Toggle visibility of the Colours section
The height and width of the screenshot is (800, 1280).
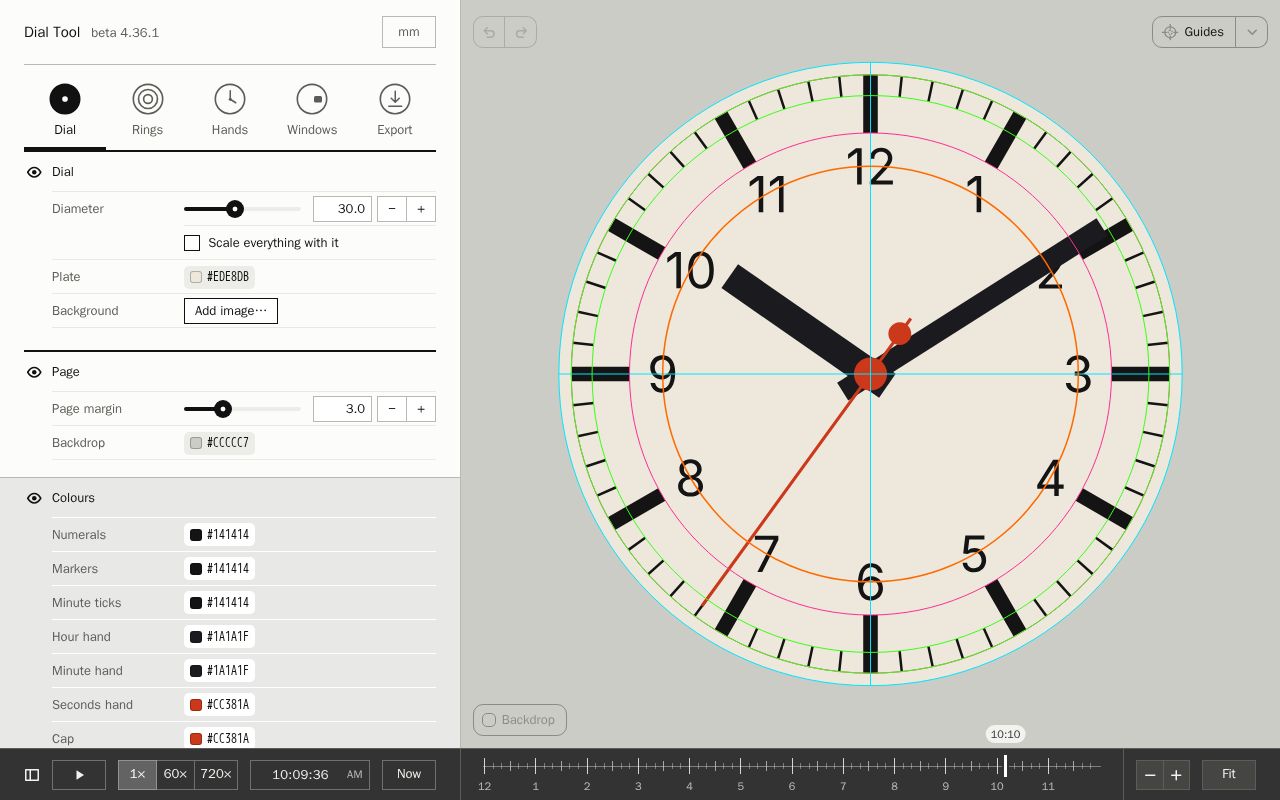coord(34,498)
